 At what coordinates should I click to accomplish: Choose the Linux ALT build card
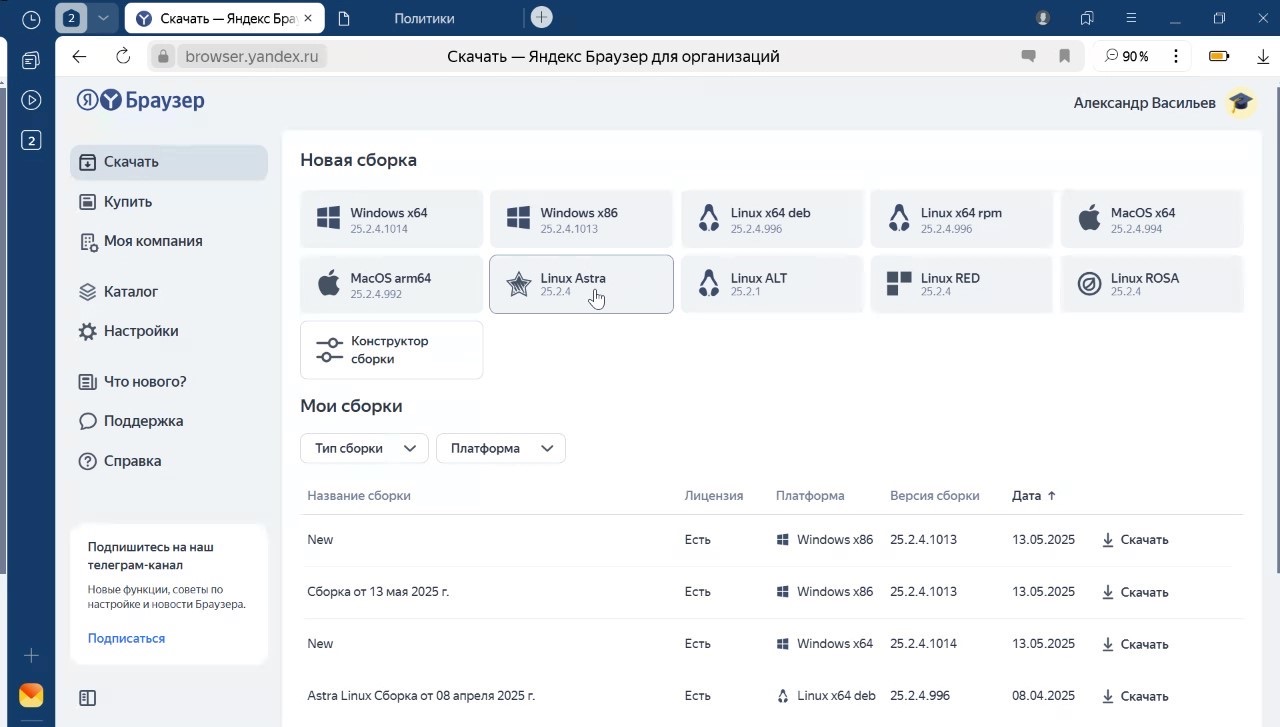click(771, 284)
